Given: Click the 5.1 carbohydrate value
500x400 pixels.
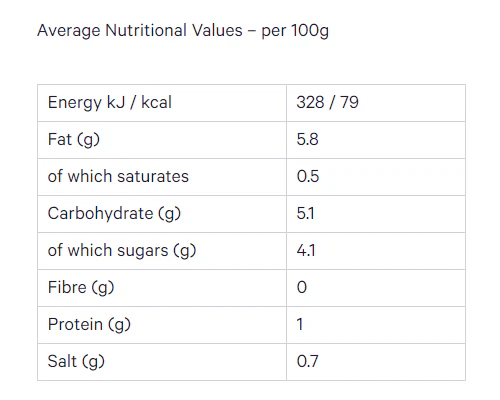Looking at the screenshot, I should pyautogui.click(x=306, y=213).
